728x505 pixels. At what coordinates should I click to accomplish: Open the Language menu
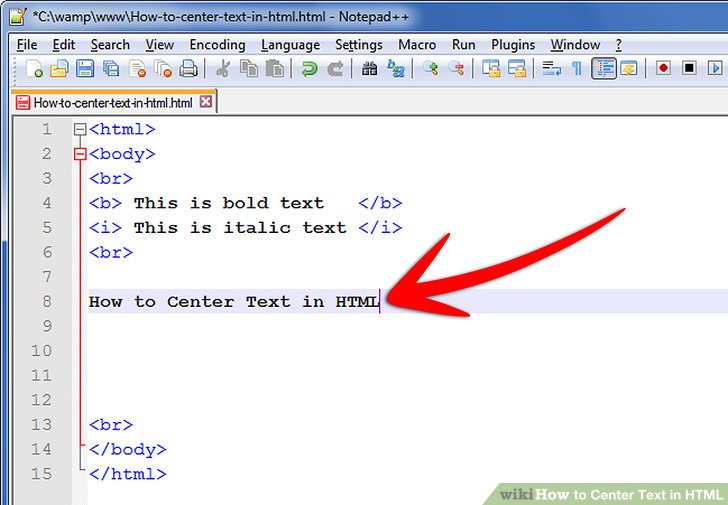(290, 45)
